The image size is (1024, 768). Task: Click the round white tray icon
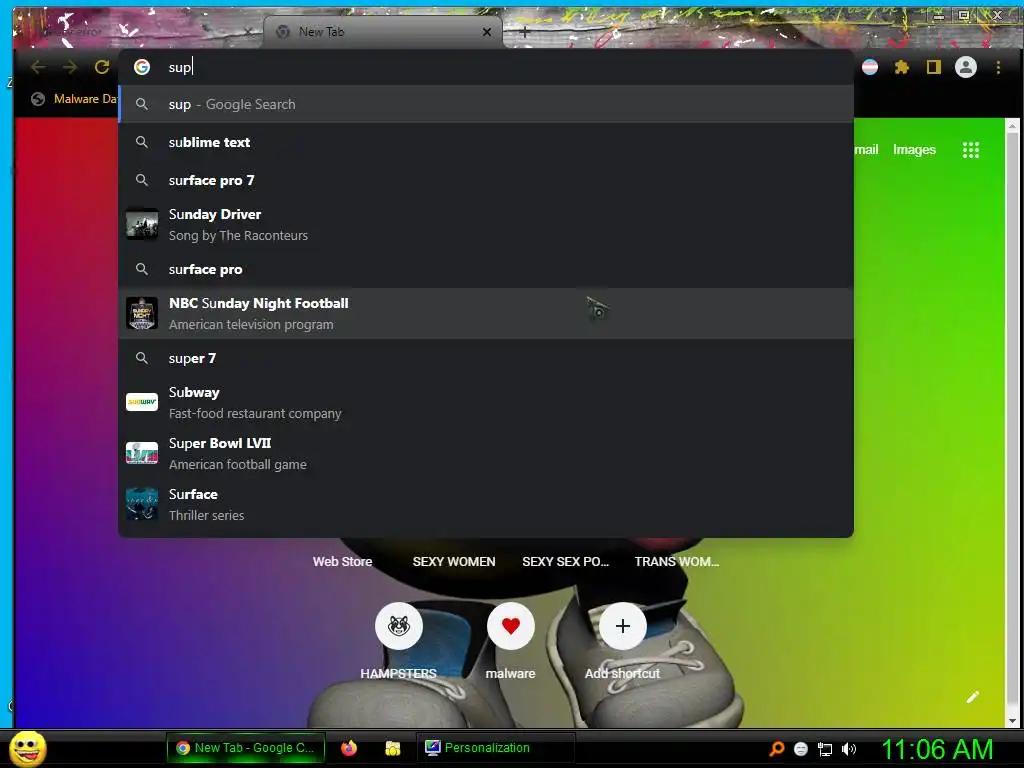(801, 749)
